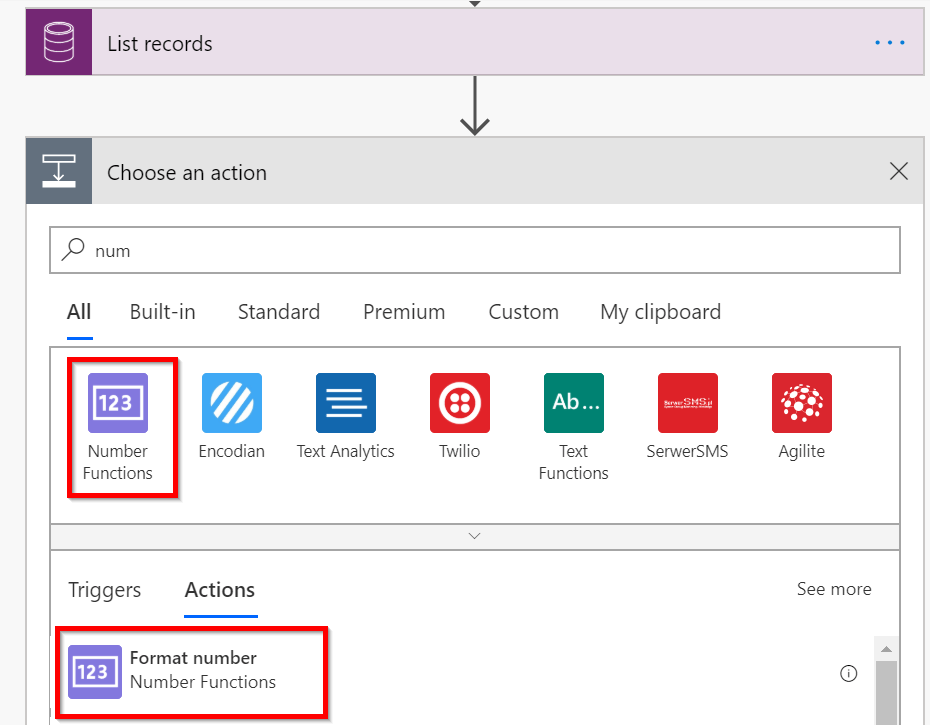The width and height of the screenshot is (930, 725).
Task: Collapse the connector list with the chevron
Action: click(474, 536)
